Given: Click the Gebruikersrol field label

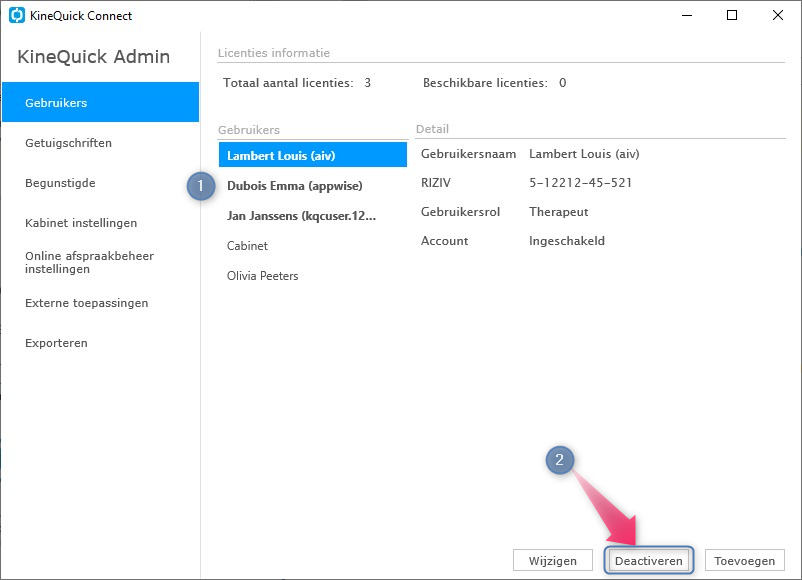Looking at the screenshot, I should pos(460,212).
